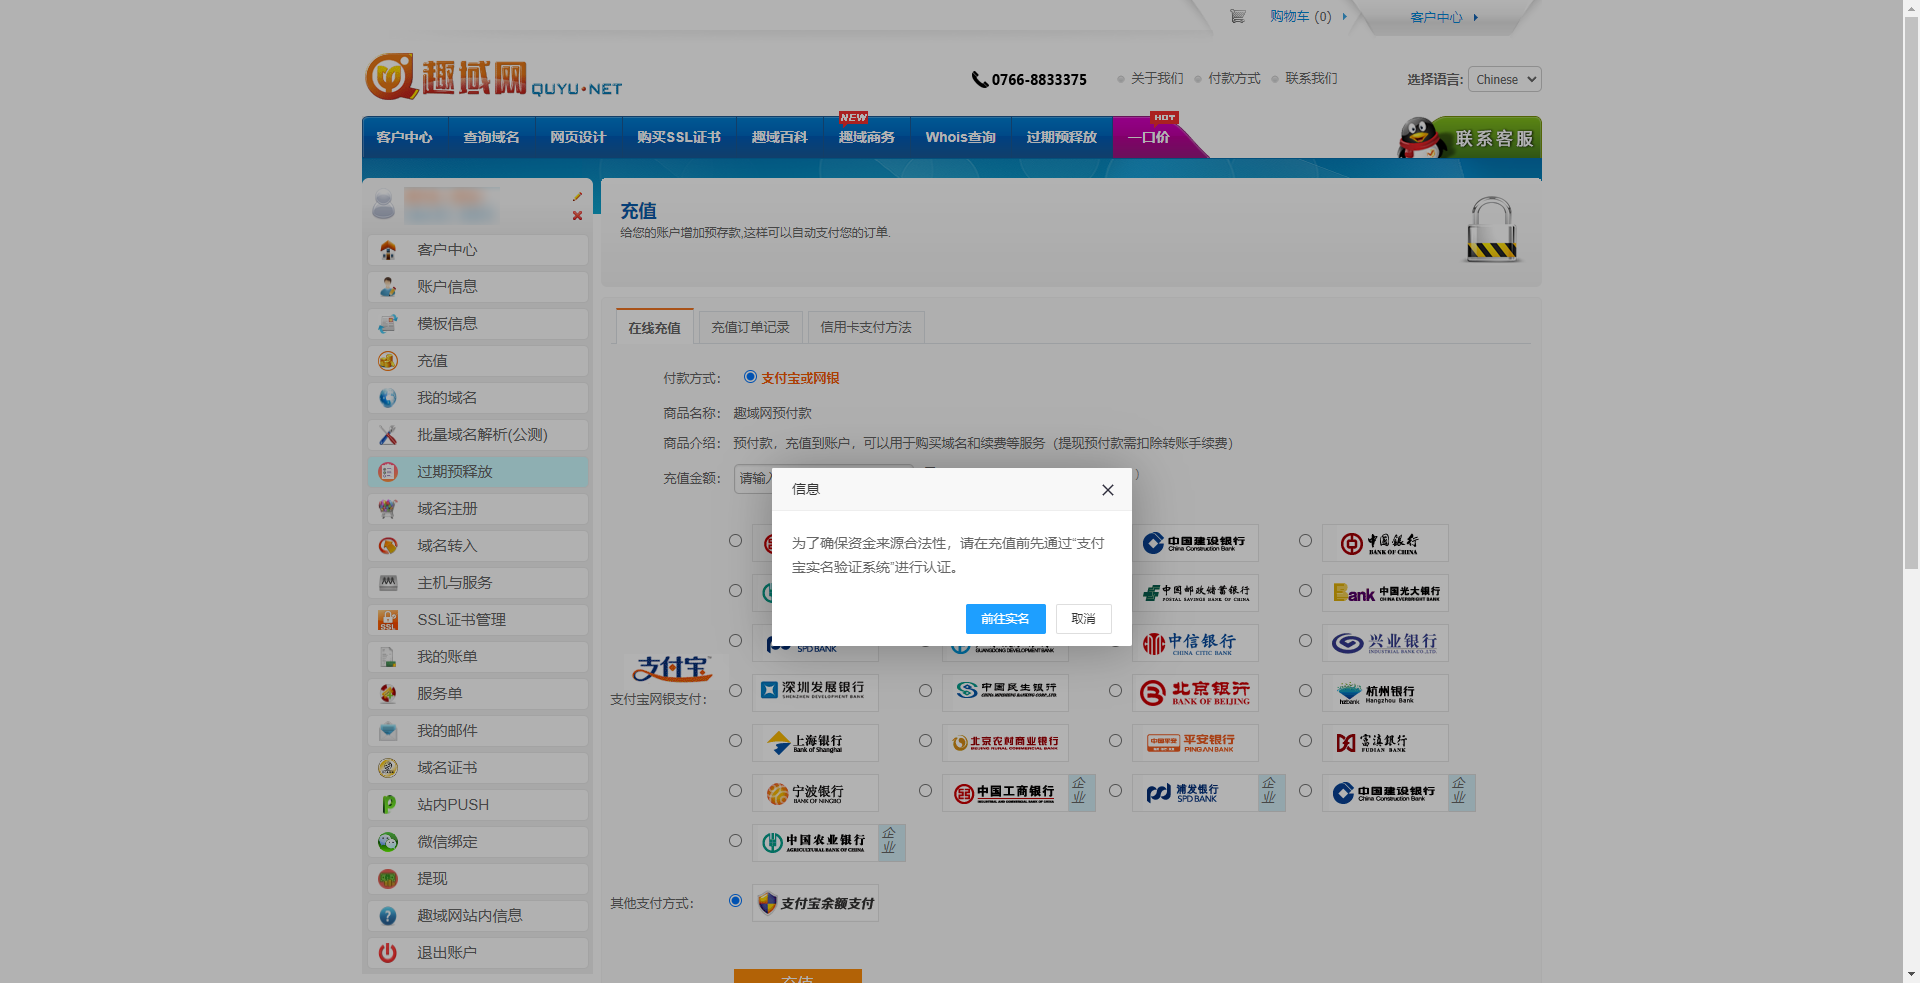Click the pencil edit icon beside username

coord(577,197)
